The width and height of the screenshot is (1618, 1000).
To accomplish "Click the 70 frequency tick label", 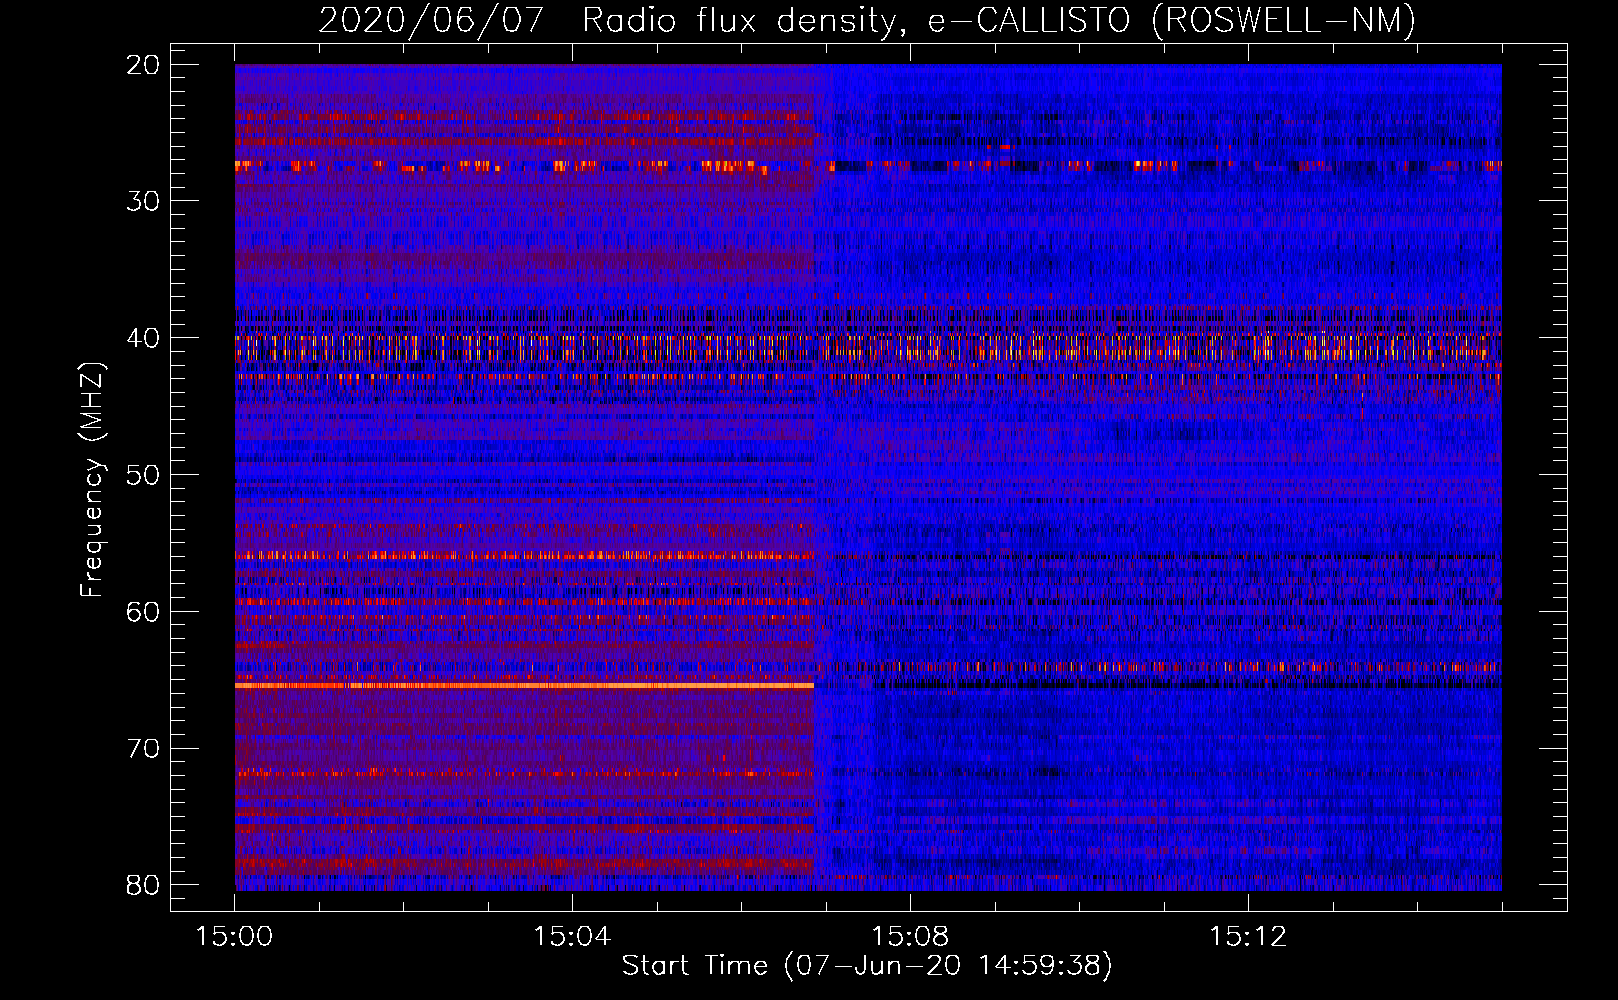I will point(144,749).
